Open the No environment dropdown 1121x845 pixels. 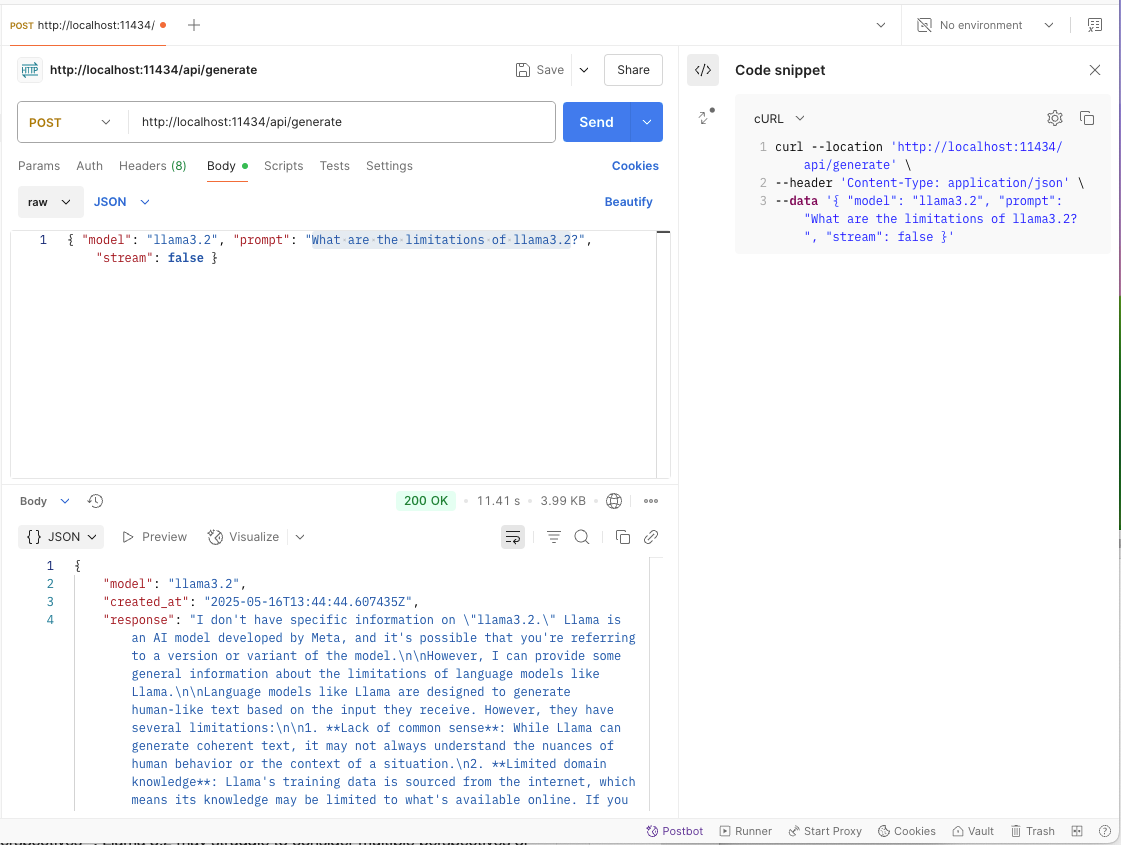[985, 25]
